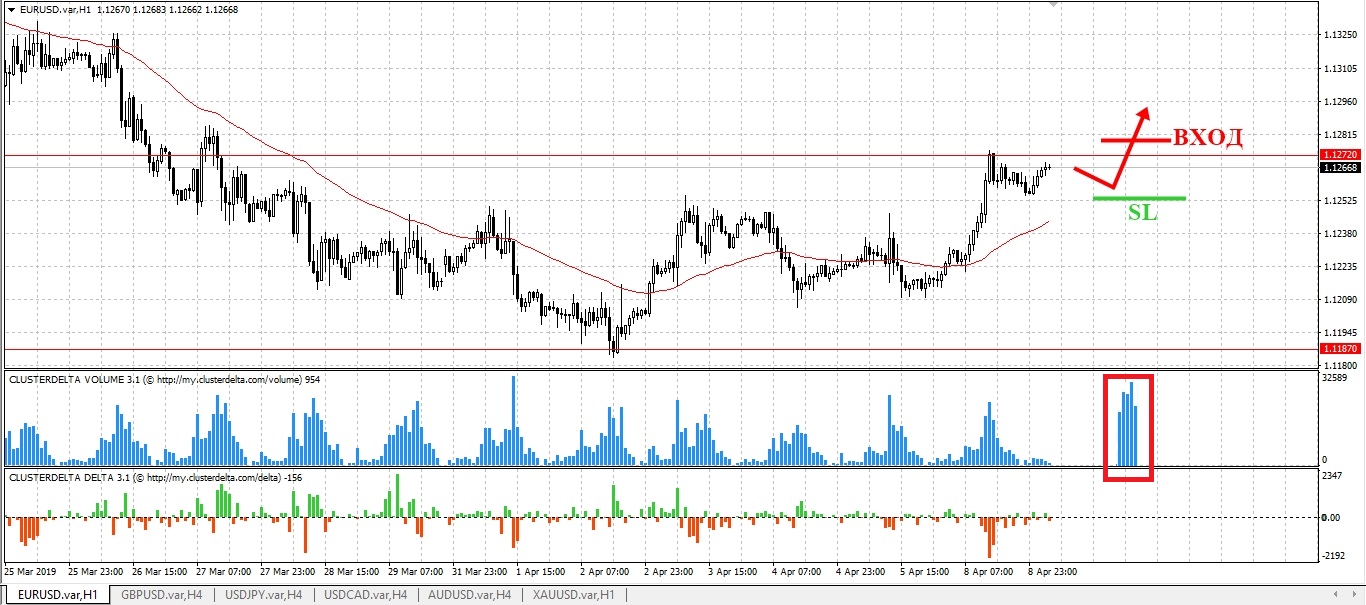
Task: Click the red upward entry arrow annotation
Action: tap(1138, 128)
